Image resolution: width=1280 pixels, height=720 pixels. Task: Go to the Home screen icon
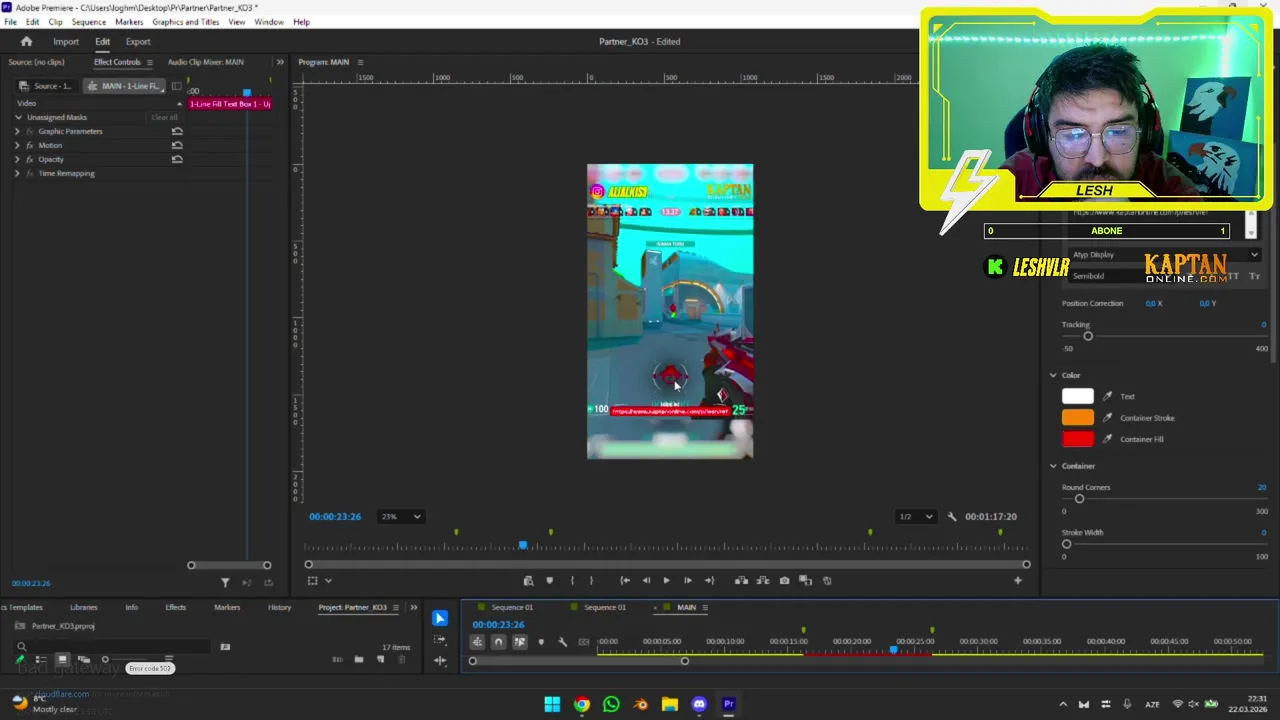click(26, 41)
